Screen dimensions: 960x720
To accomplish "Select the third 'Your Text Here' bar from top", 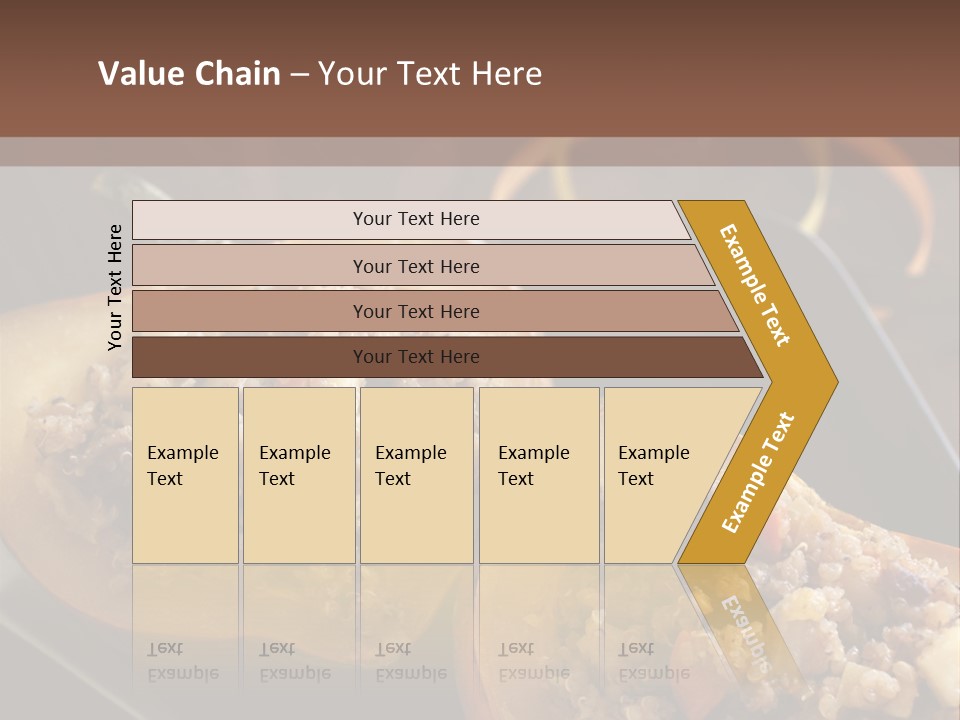I will click(415, 311).
